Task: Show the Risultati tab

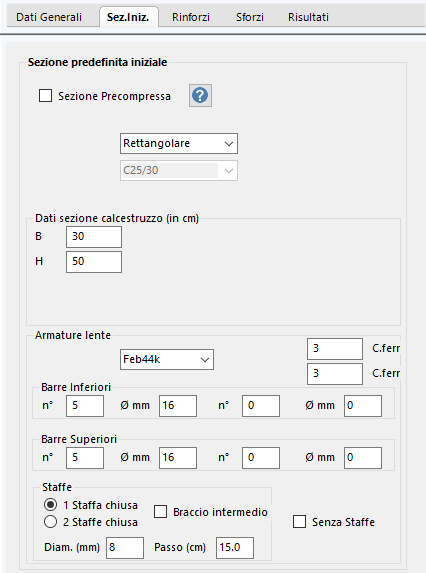Action: tap(308, 17)
